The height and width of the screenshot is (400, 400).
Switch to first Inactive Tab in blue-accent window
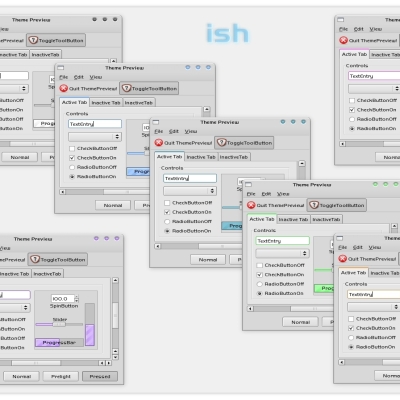[106, 103]
